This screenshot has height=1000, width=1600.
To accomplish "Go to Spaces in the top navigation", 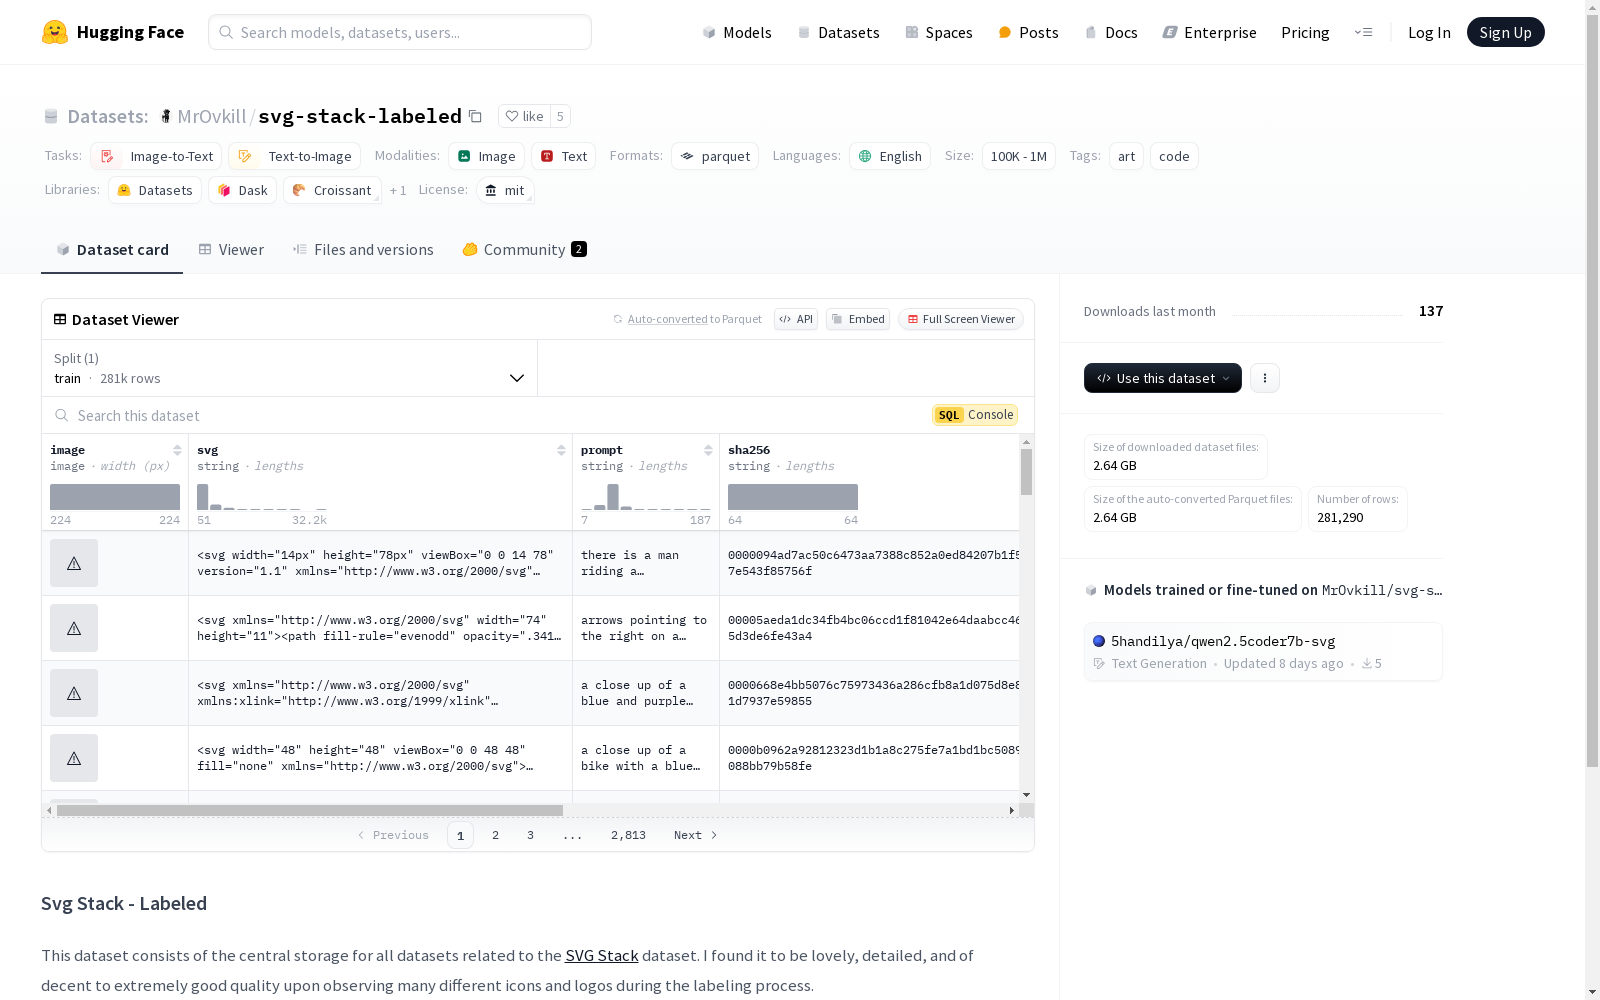I will [939, 32].
